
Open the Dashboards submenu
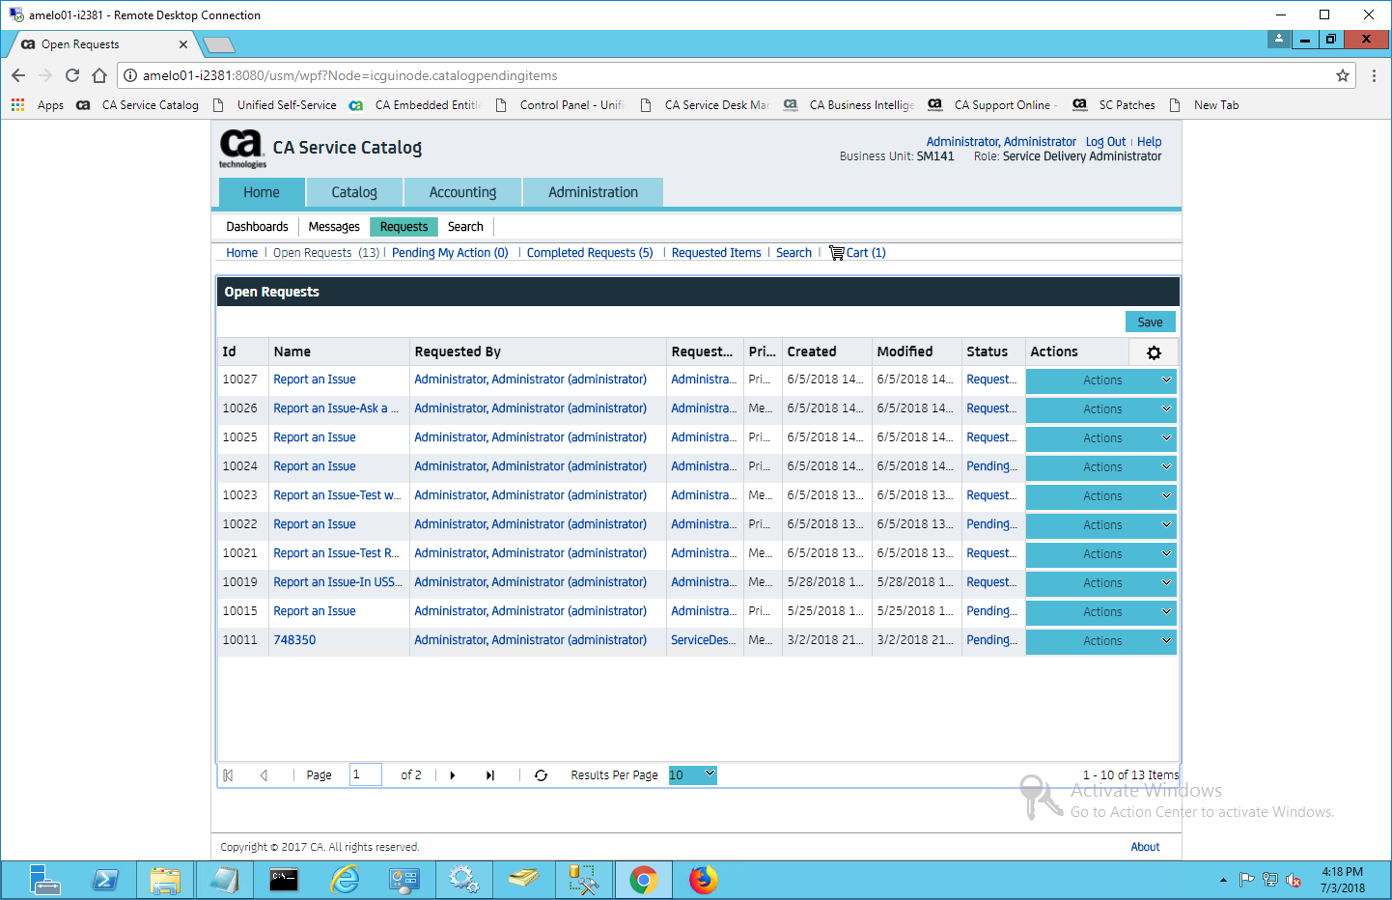(257, 227)
